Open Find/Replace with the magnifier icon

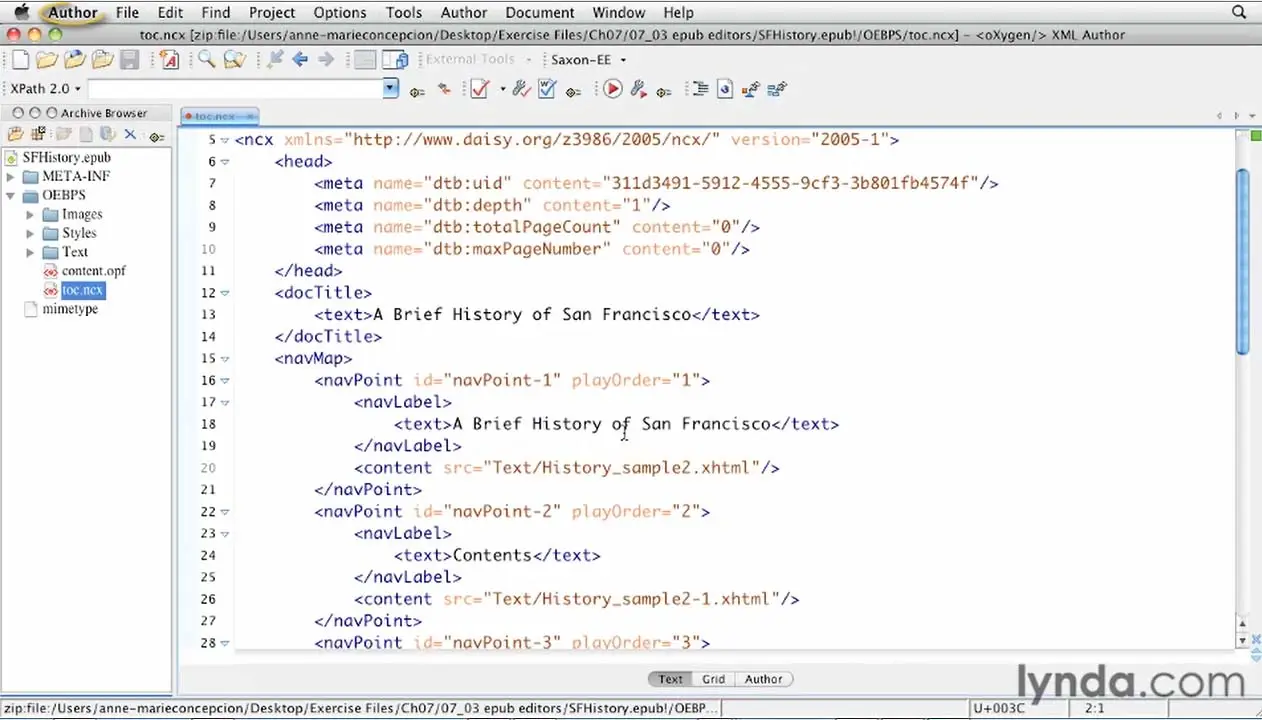pyautogui.click(x=206, y=60)
